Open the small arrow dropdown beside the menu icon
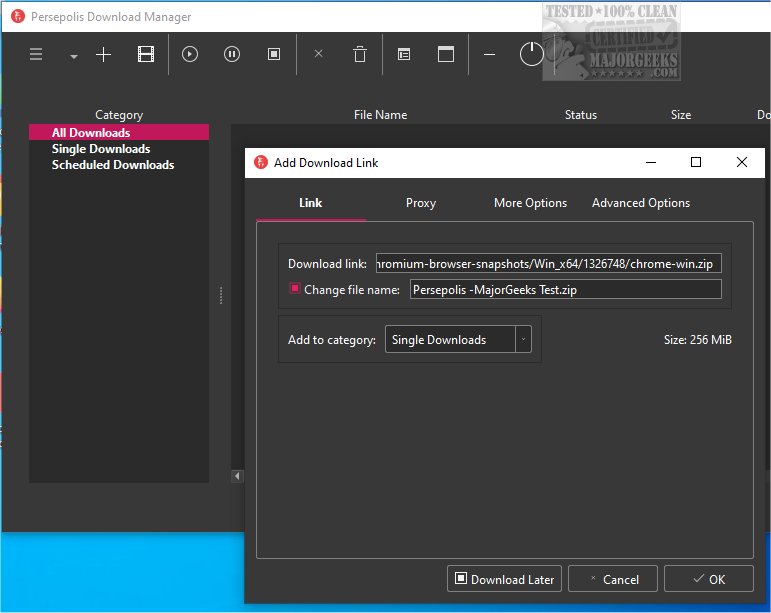 coord(74,57)
